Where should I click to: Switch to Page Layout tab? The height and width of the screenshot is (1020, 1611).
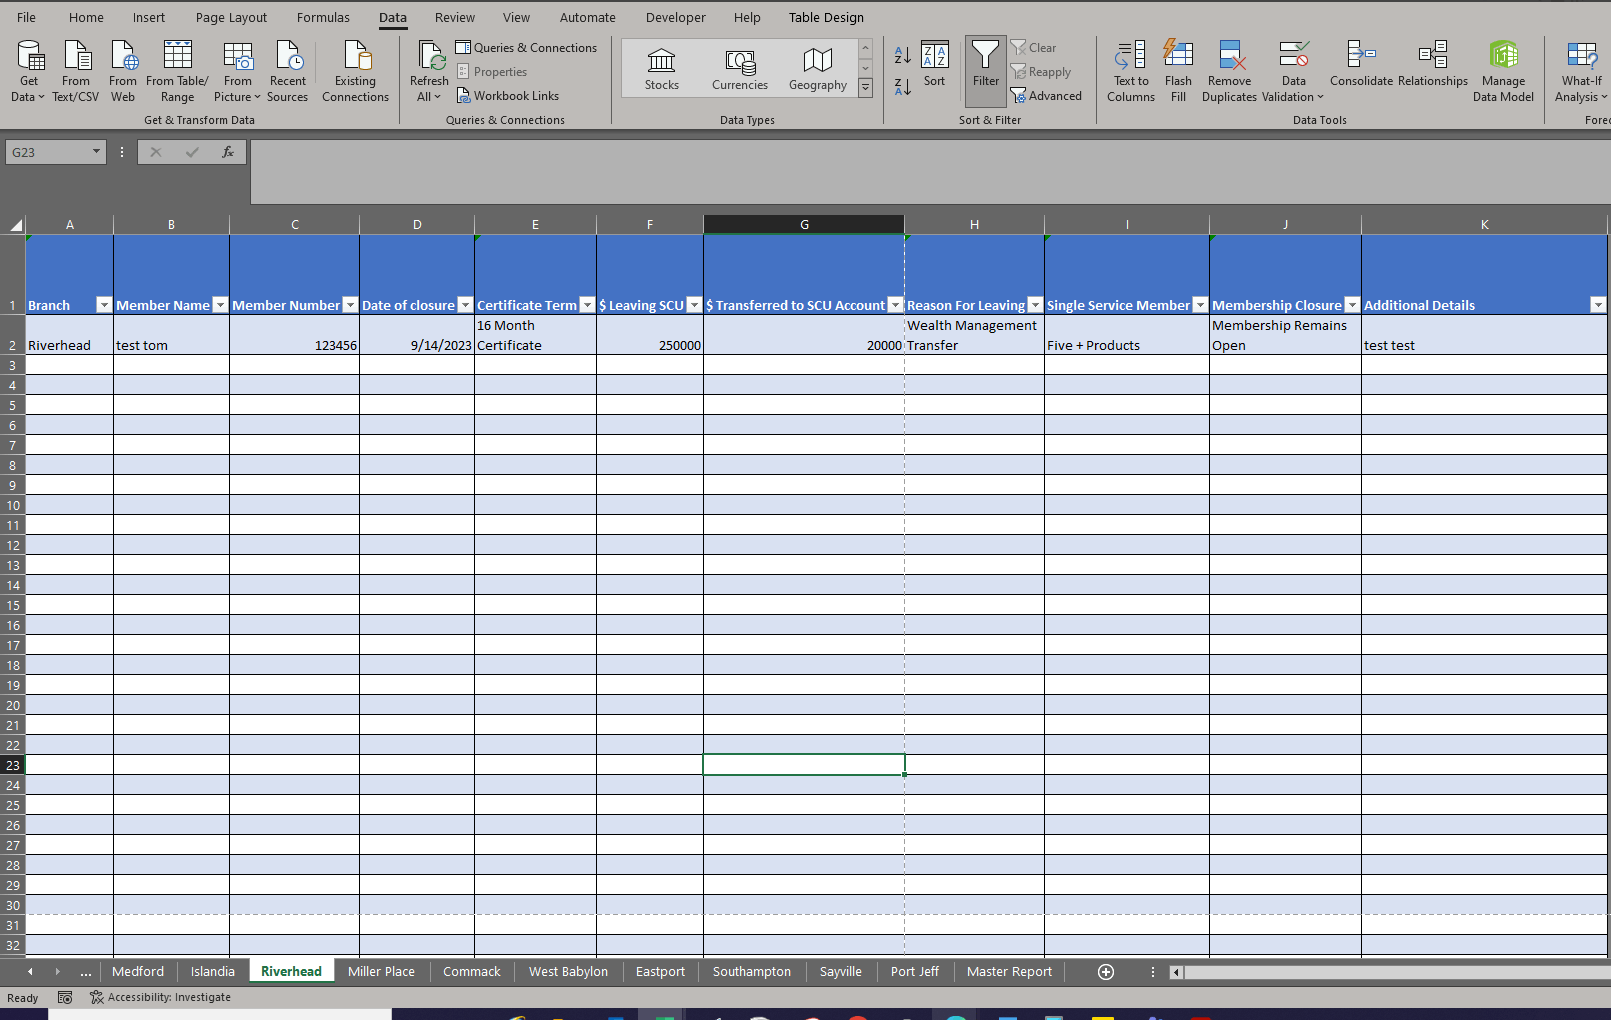(231, 17)
